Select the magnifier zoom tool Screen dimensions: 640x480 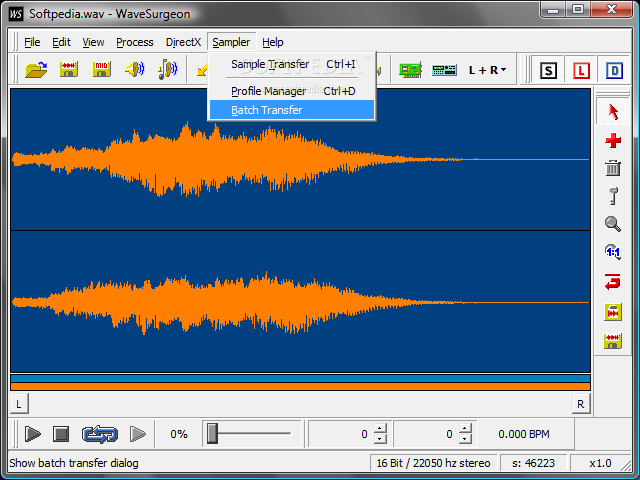coord(613,224)
